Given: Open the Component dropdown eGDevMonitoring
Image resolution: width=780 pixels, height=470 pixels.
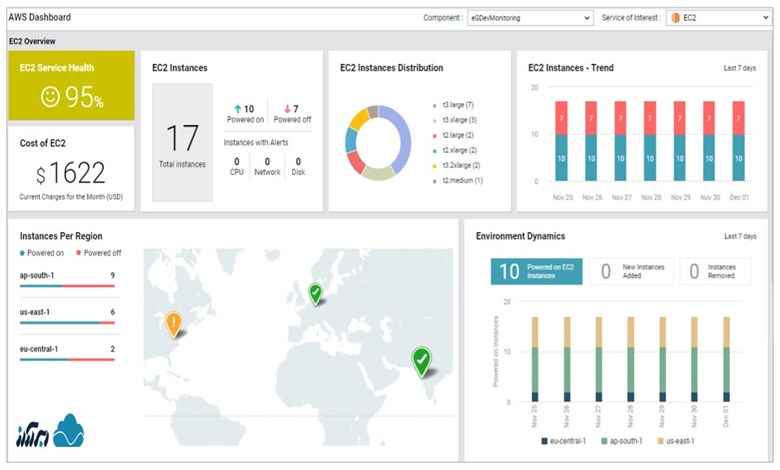Looking at the screenshot, I should coord(530,18).
